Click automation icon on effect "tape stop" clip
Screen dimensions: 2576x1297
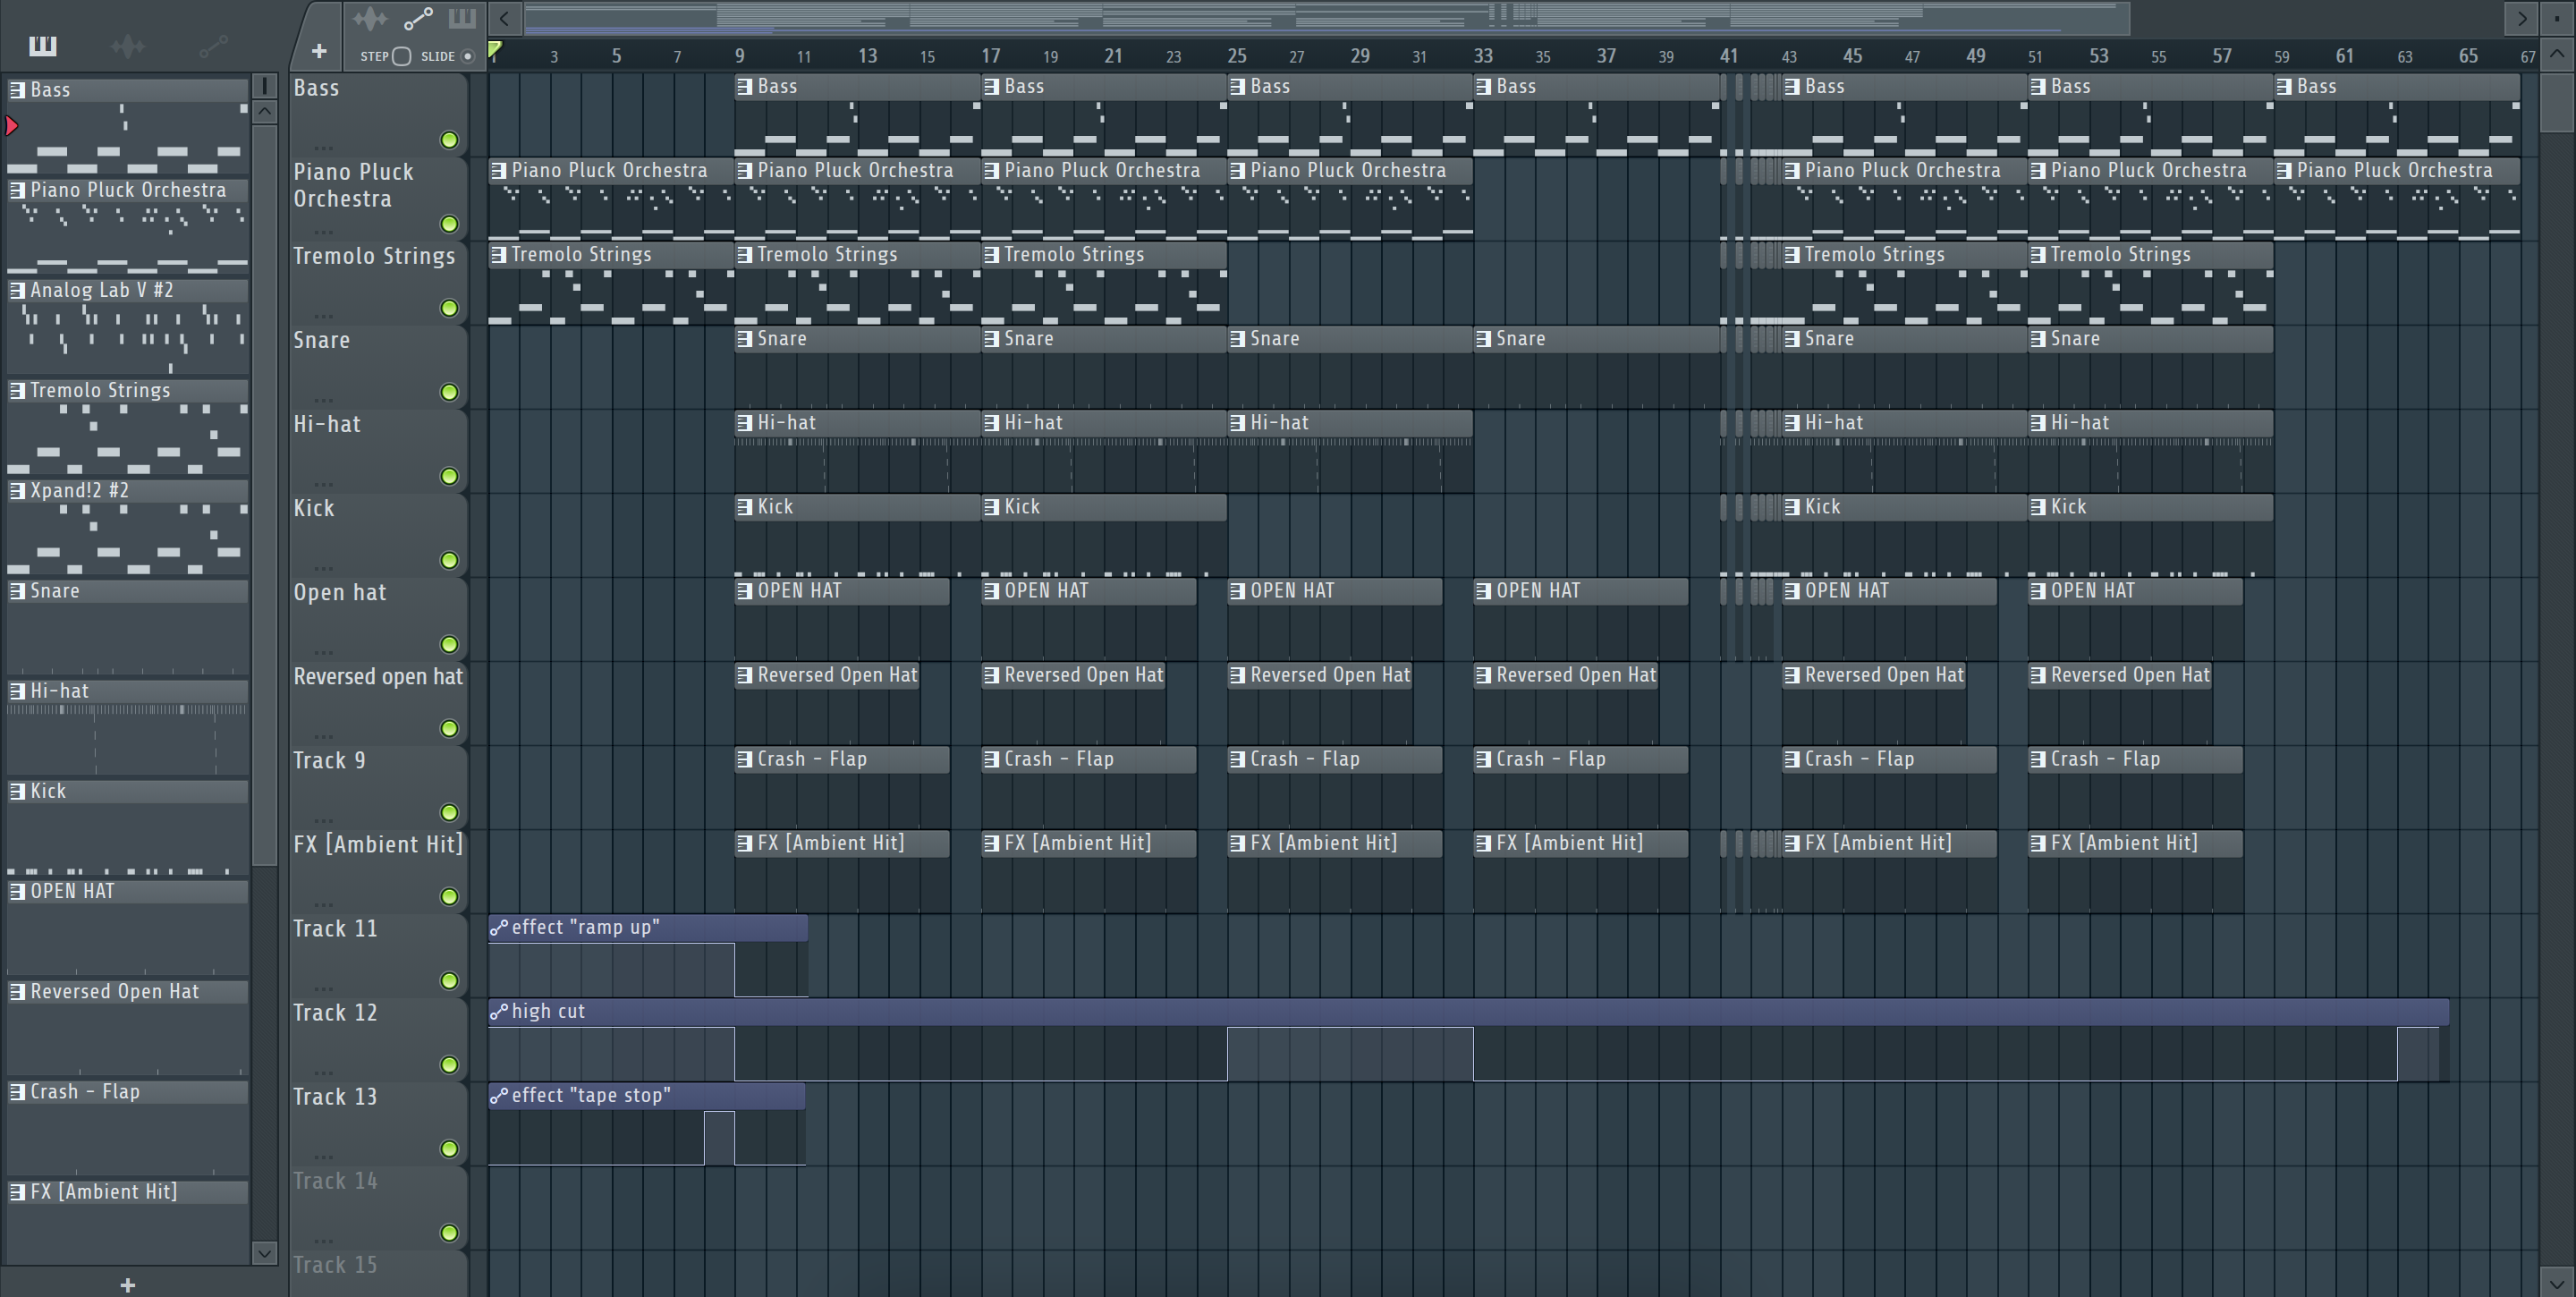pos(498,1095)
